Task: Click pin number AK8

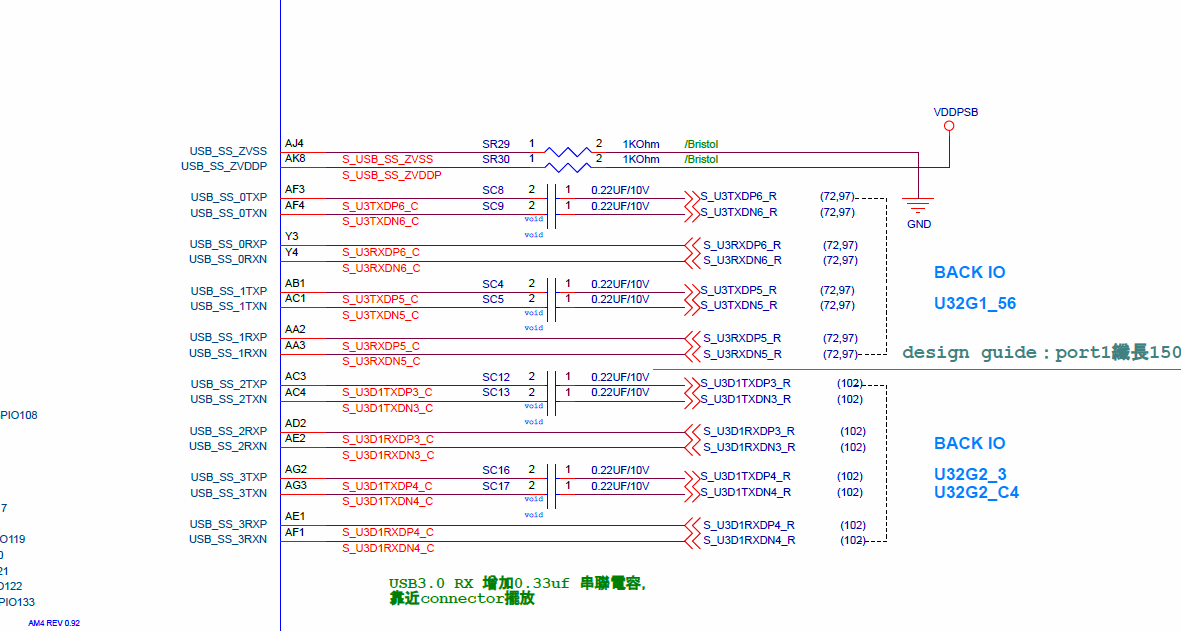Action: point(295,159)
